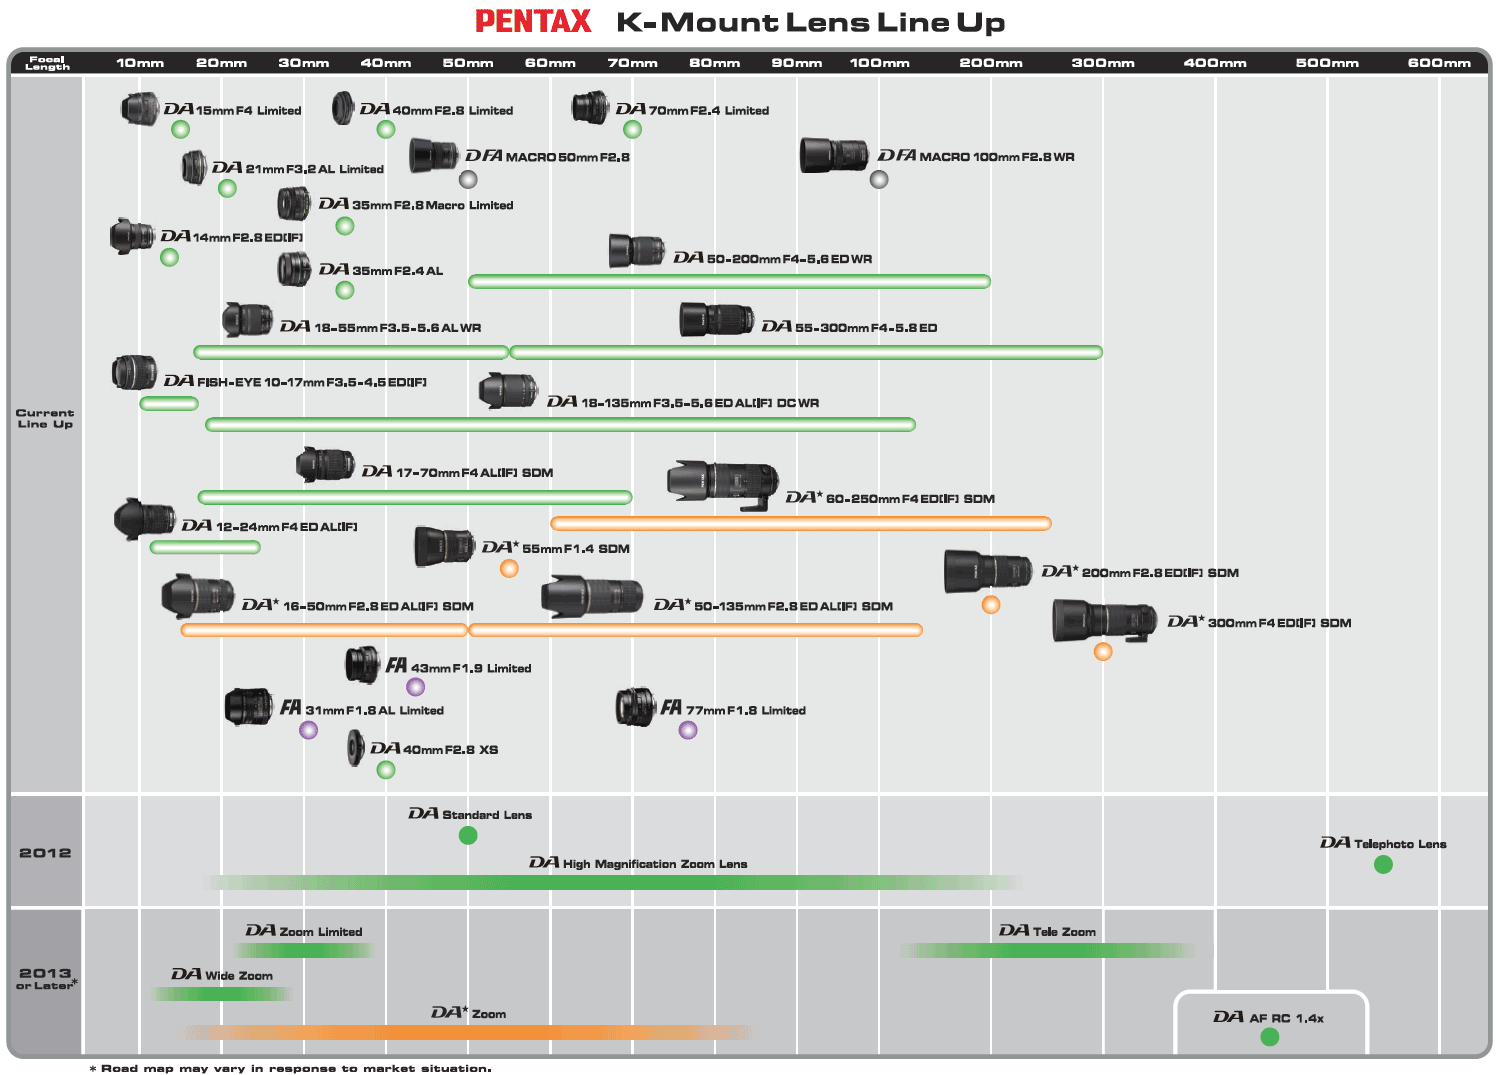
Task: Select the D FA Macro 50mm F2.8 lens image
Action: pyautogui.click(x=434, y=156)
